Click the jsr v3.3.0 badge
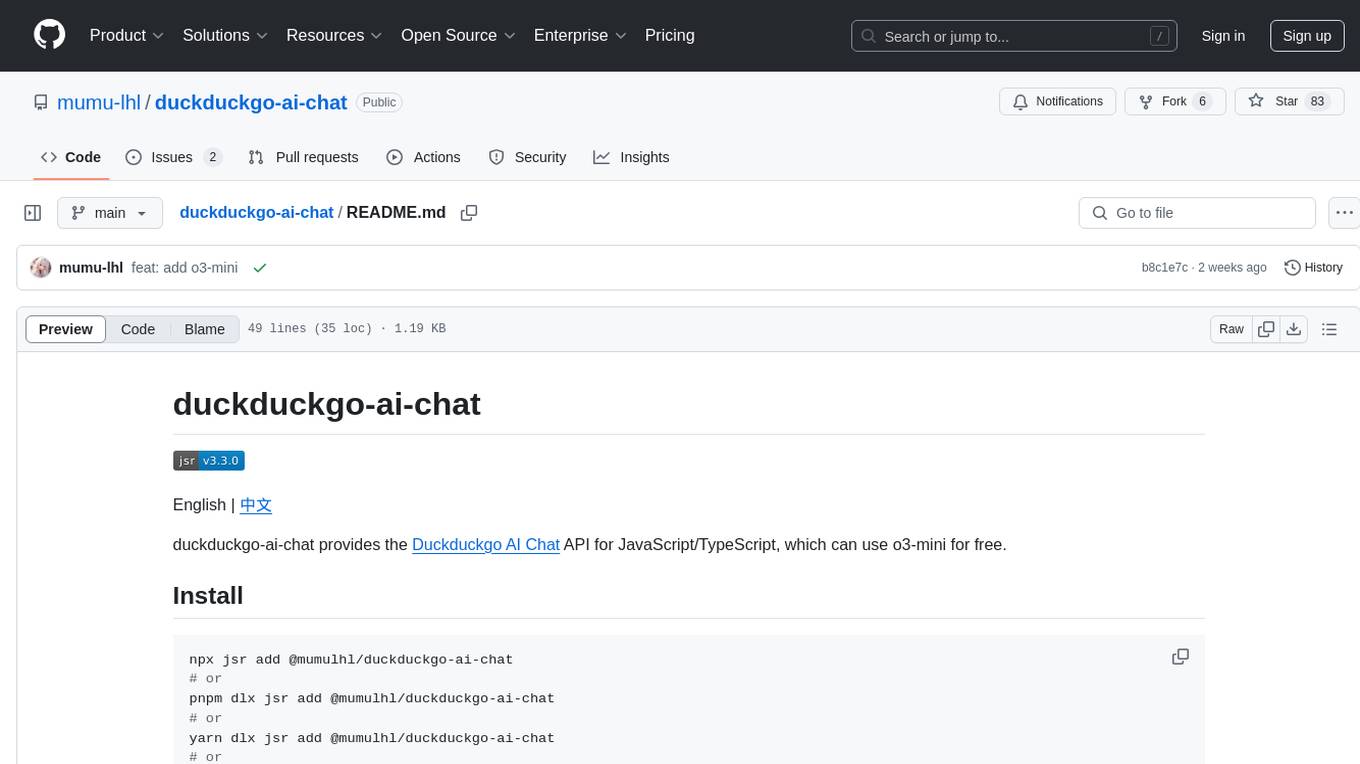Image resolution: width=1360 pixels, height=764 pixels. tap(209, 460)
